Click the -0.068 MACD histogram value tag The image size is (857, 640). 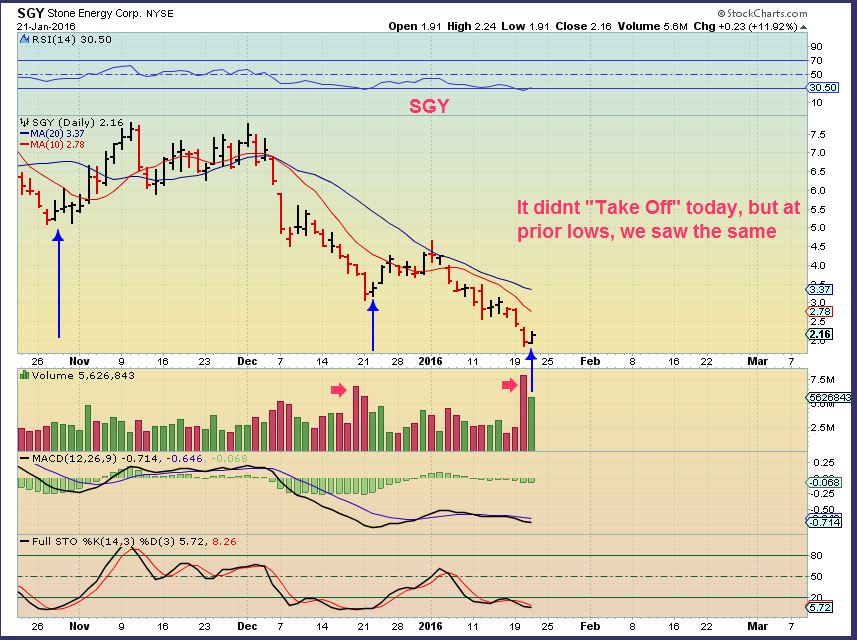(824, 482)
